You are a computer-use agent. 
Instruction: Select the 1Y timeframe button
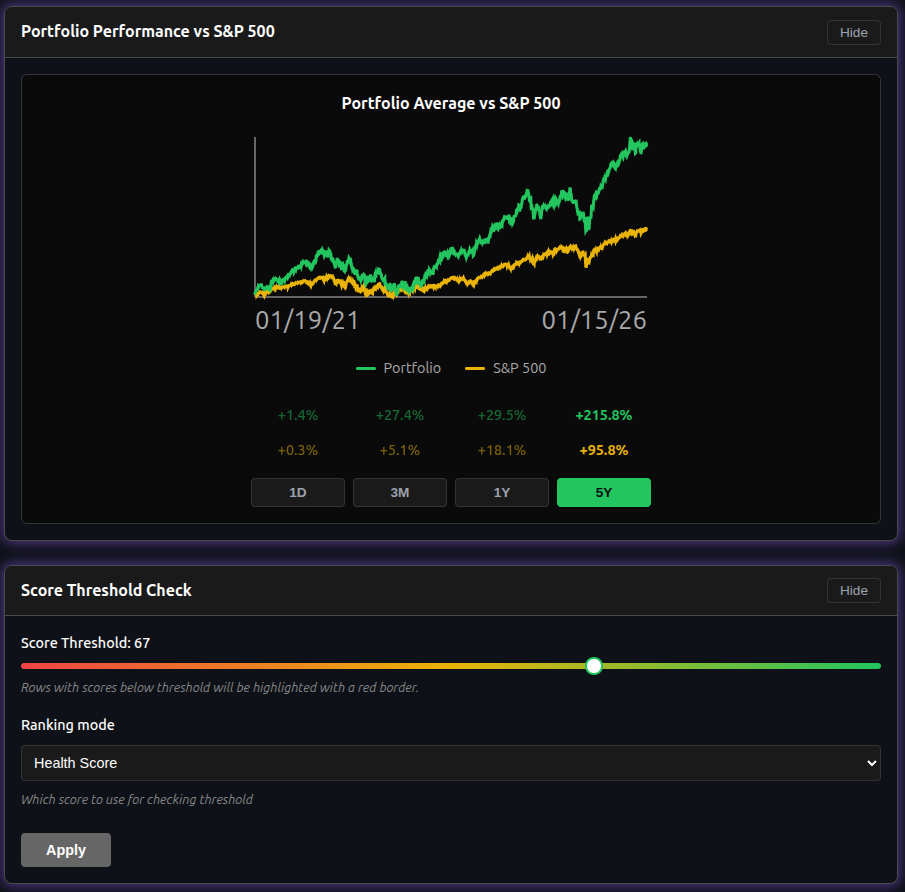pyautogui.click(x=501, y=492)
